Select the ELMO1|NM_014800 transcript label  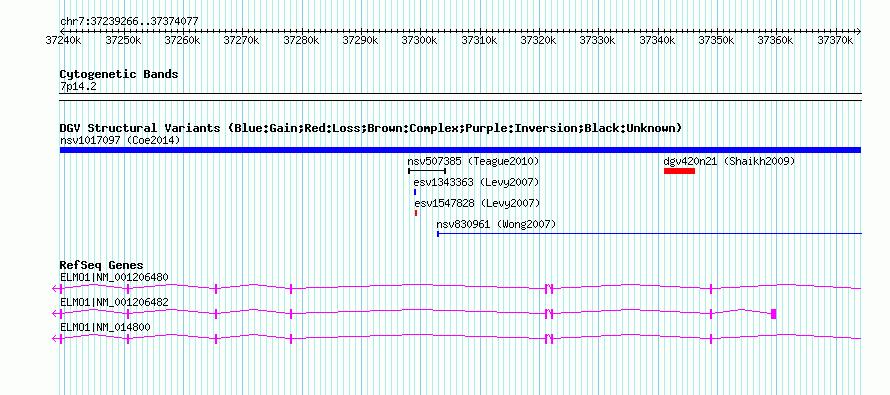pyautogui.click(x=106, y=327)
